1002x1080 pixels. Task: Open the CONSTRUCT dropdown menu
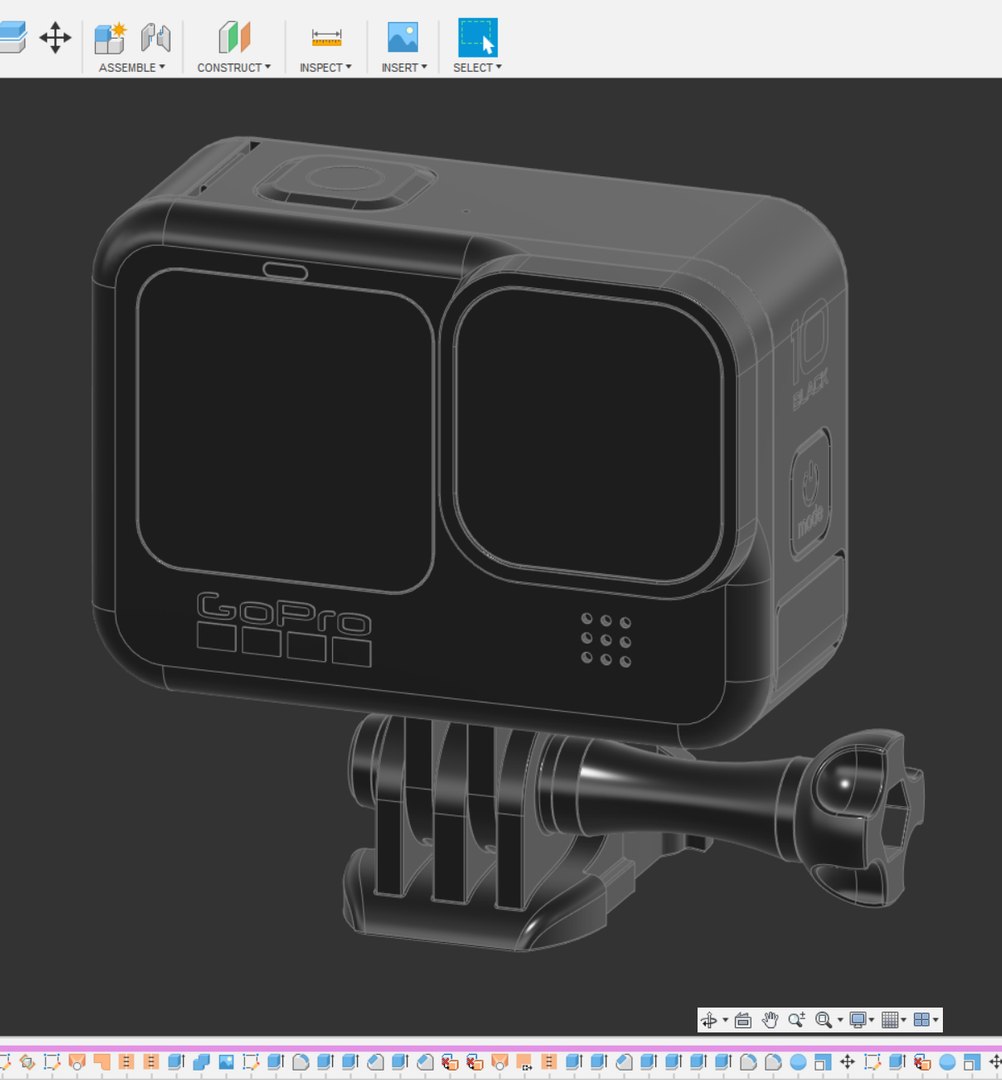pos(233,68)
